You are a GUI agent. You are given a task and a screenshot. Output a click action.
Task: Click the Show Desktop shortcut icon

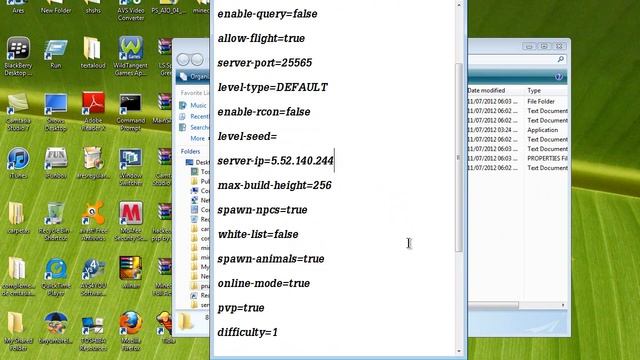click(x=56, y=112)
